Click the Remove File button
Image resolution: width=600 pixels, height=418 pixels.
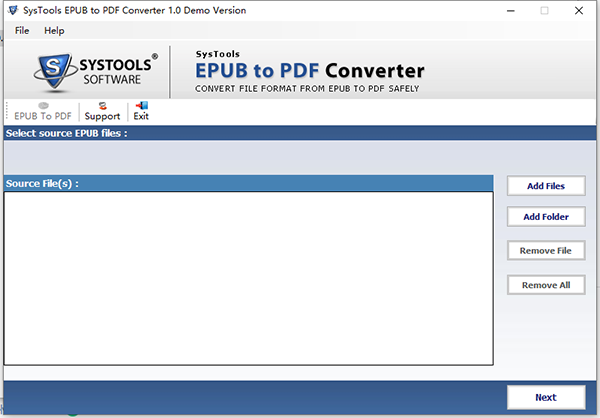[x=546, y=251]
